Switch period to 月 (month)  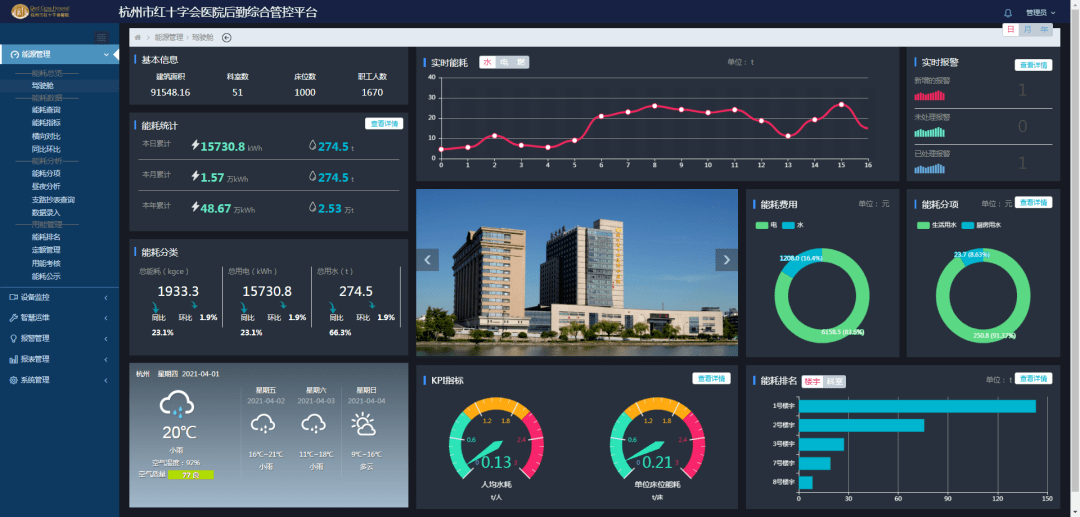point(1028,30)
